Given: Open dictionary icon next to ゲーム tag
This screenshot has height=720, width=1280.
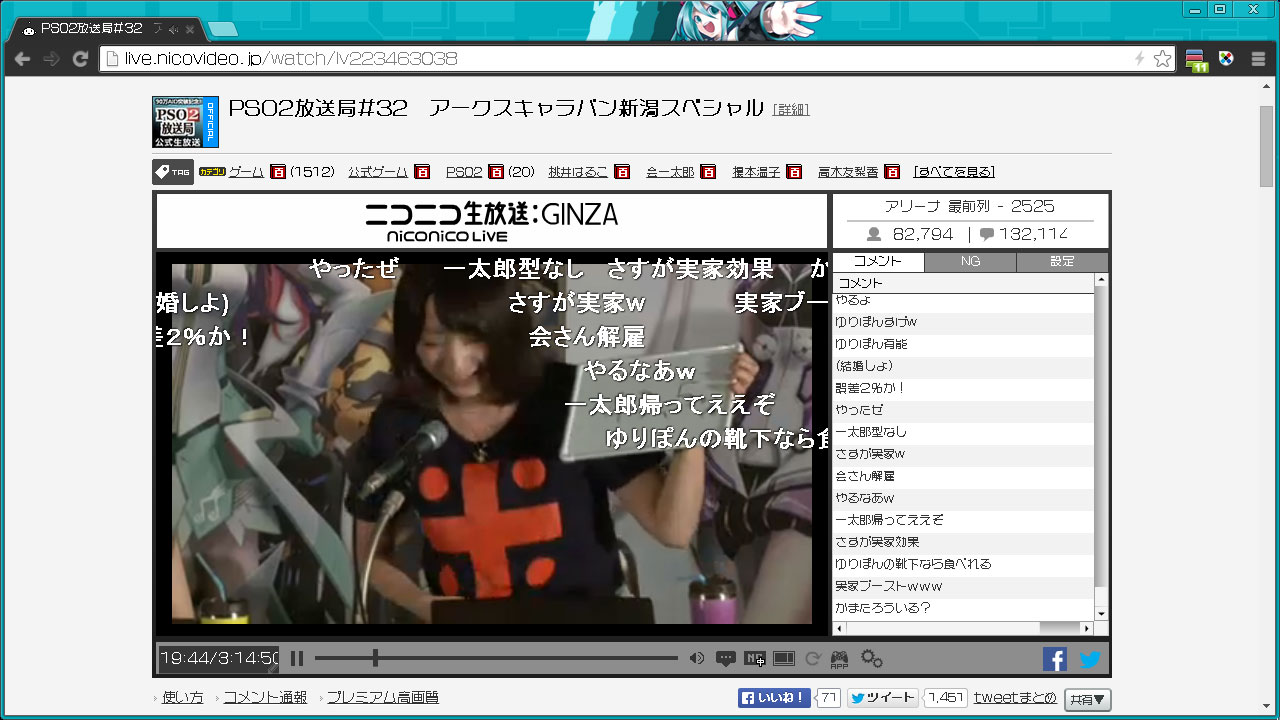Looking at the screenshot, I should (x=278, y=172).
